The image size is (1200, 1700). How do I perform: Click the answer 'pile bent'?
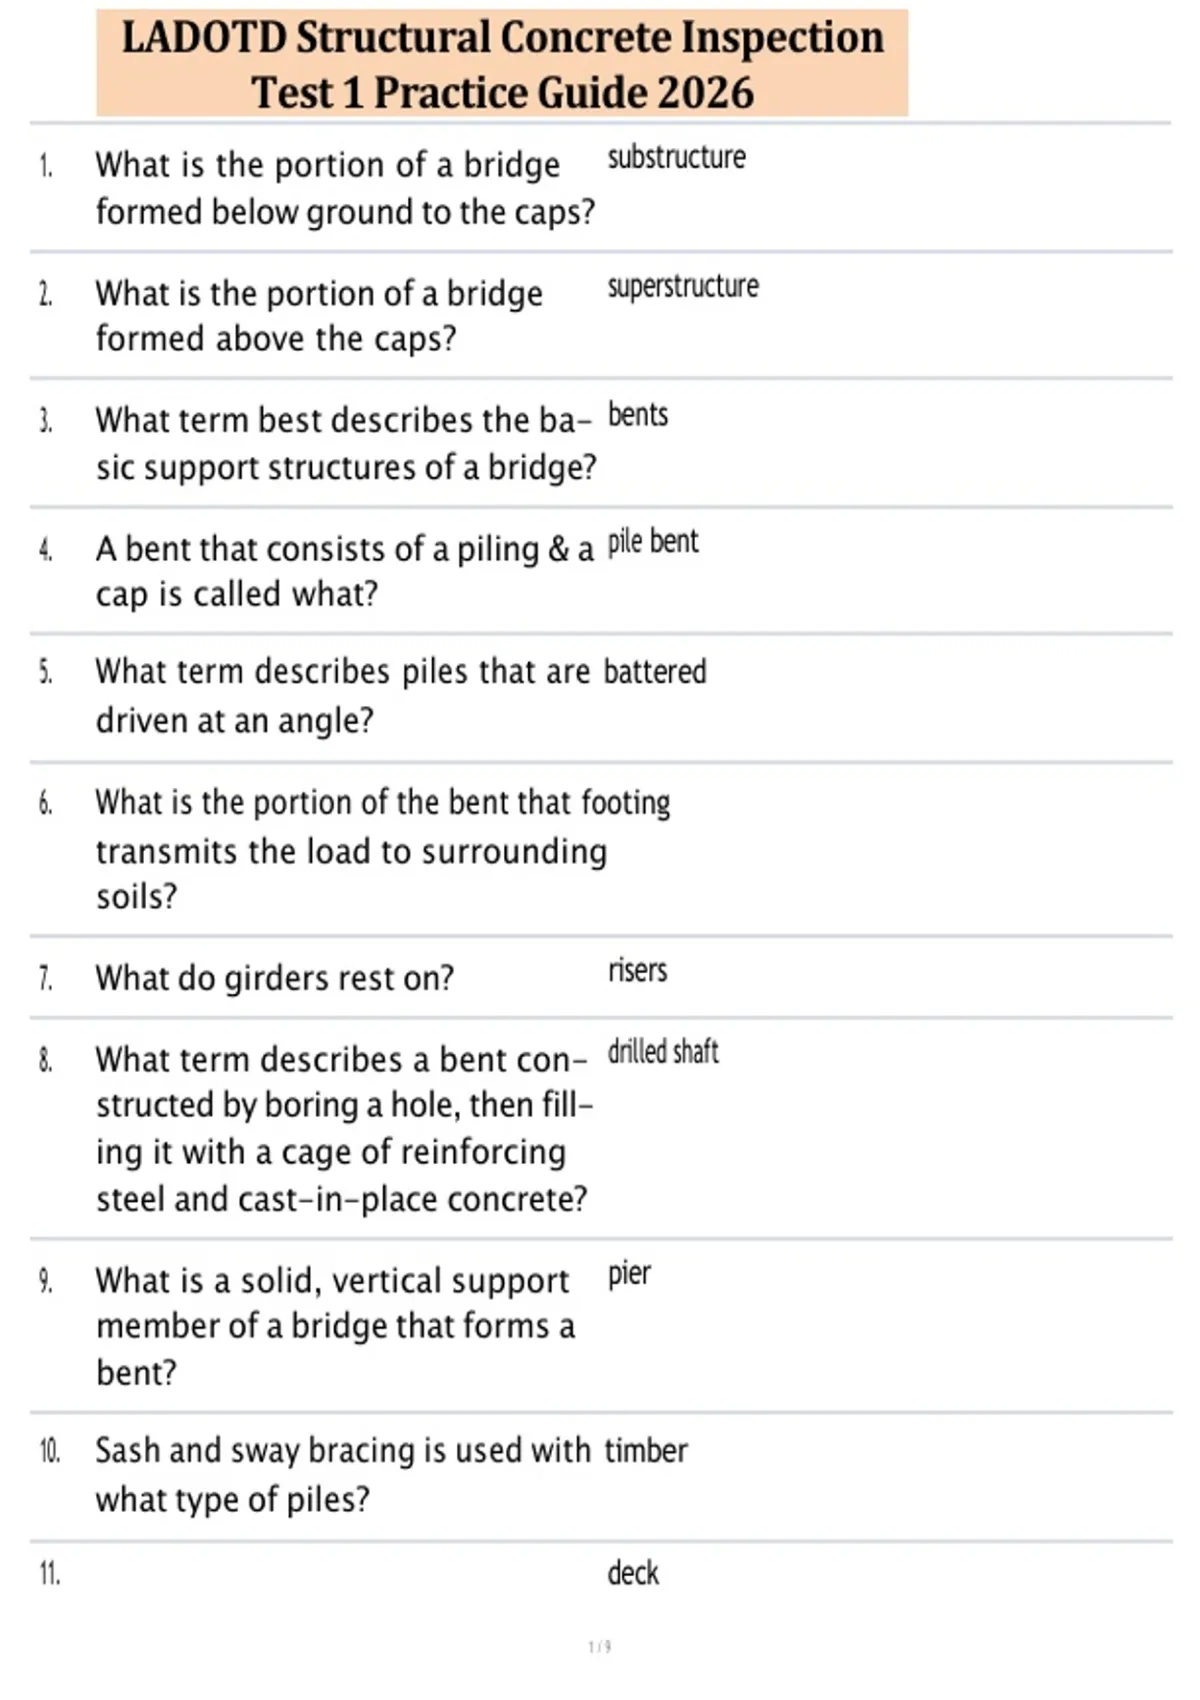tap(653, 541)
